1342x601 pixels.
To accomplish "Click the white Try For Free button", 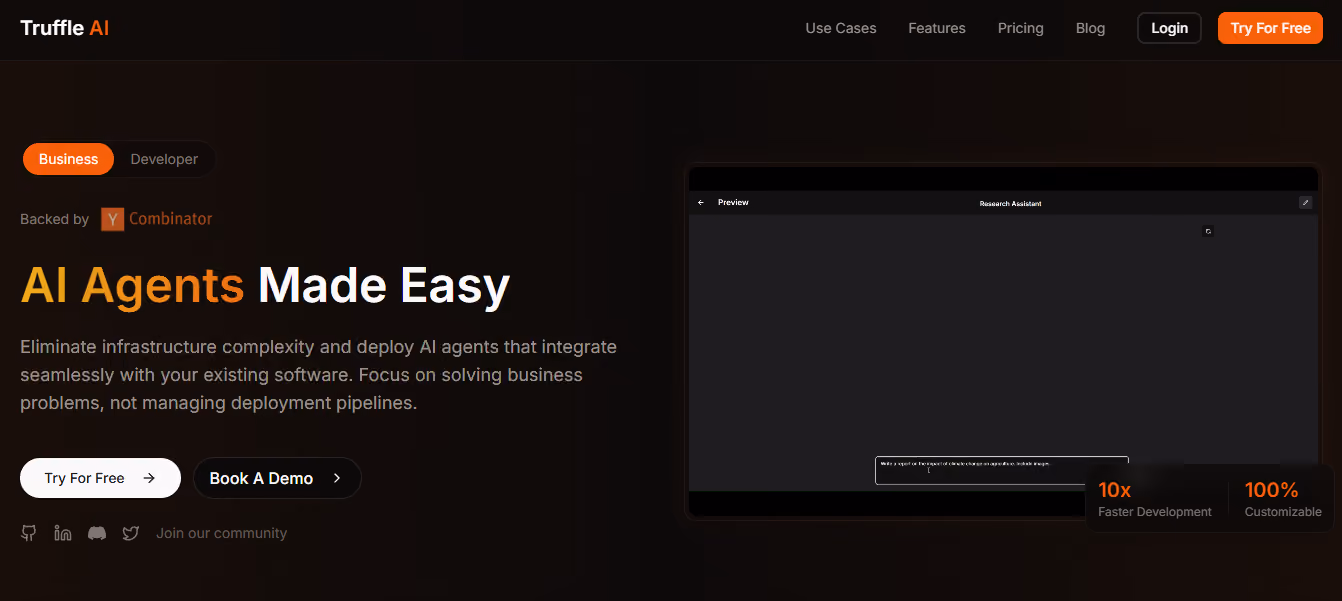I will click(x=100, y=478).
